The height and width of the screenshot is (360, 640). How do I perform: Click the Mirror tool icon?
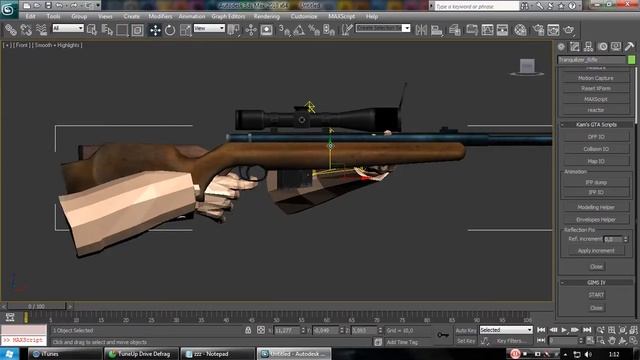click(x=421, y=30)
